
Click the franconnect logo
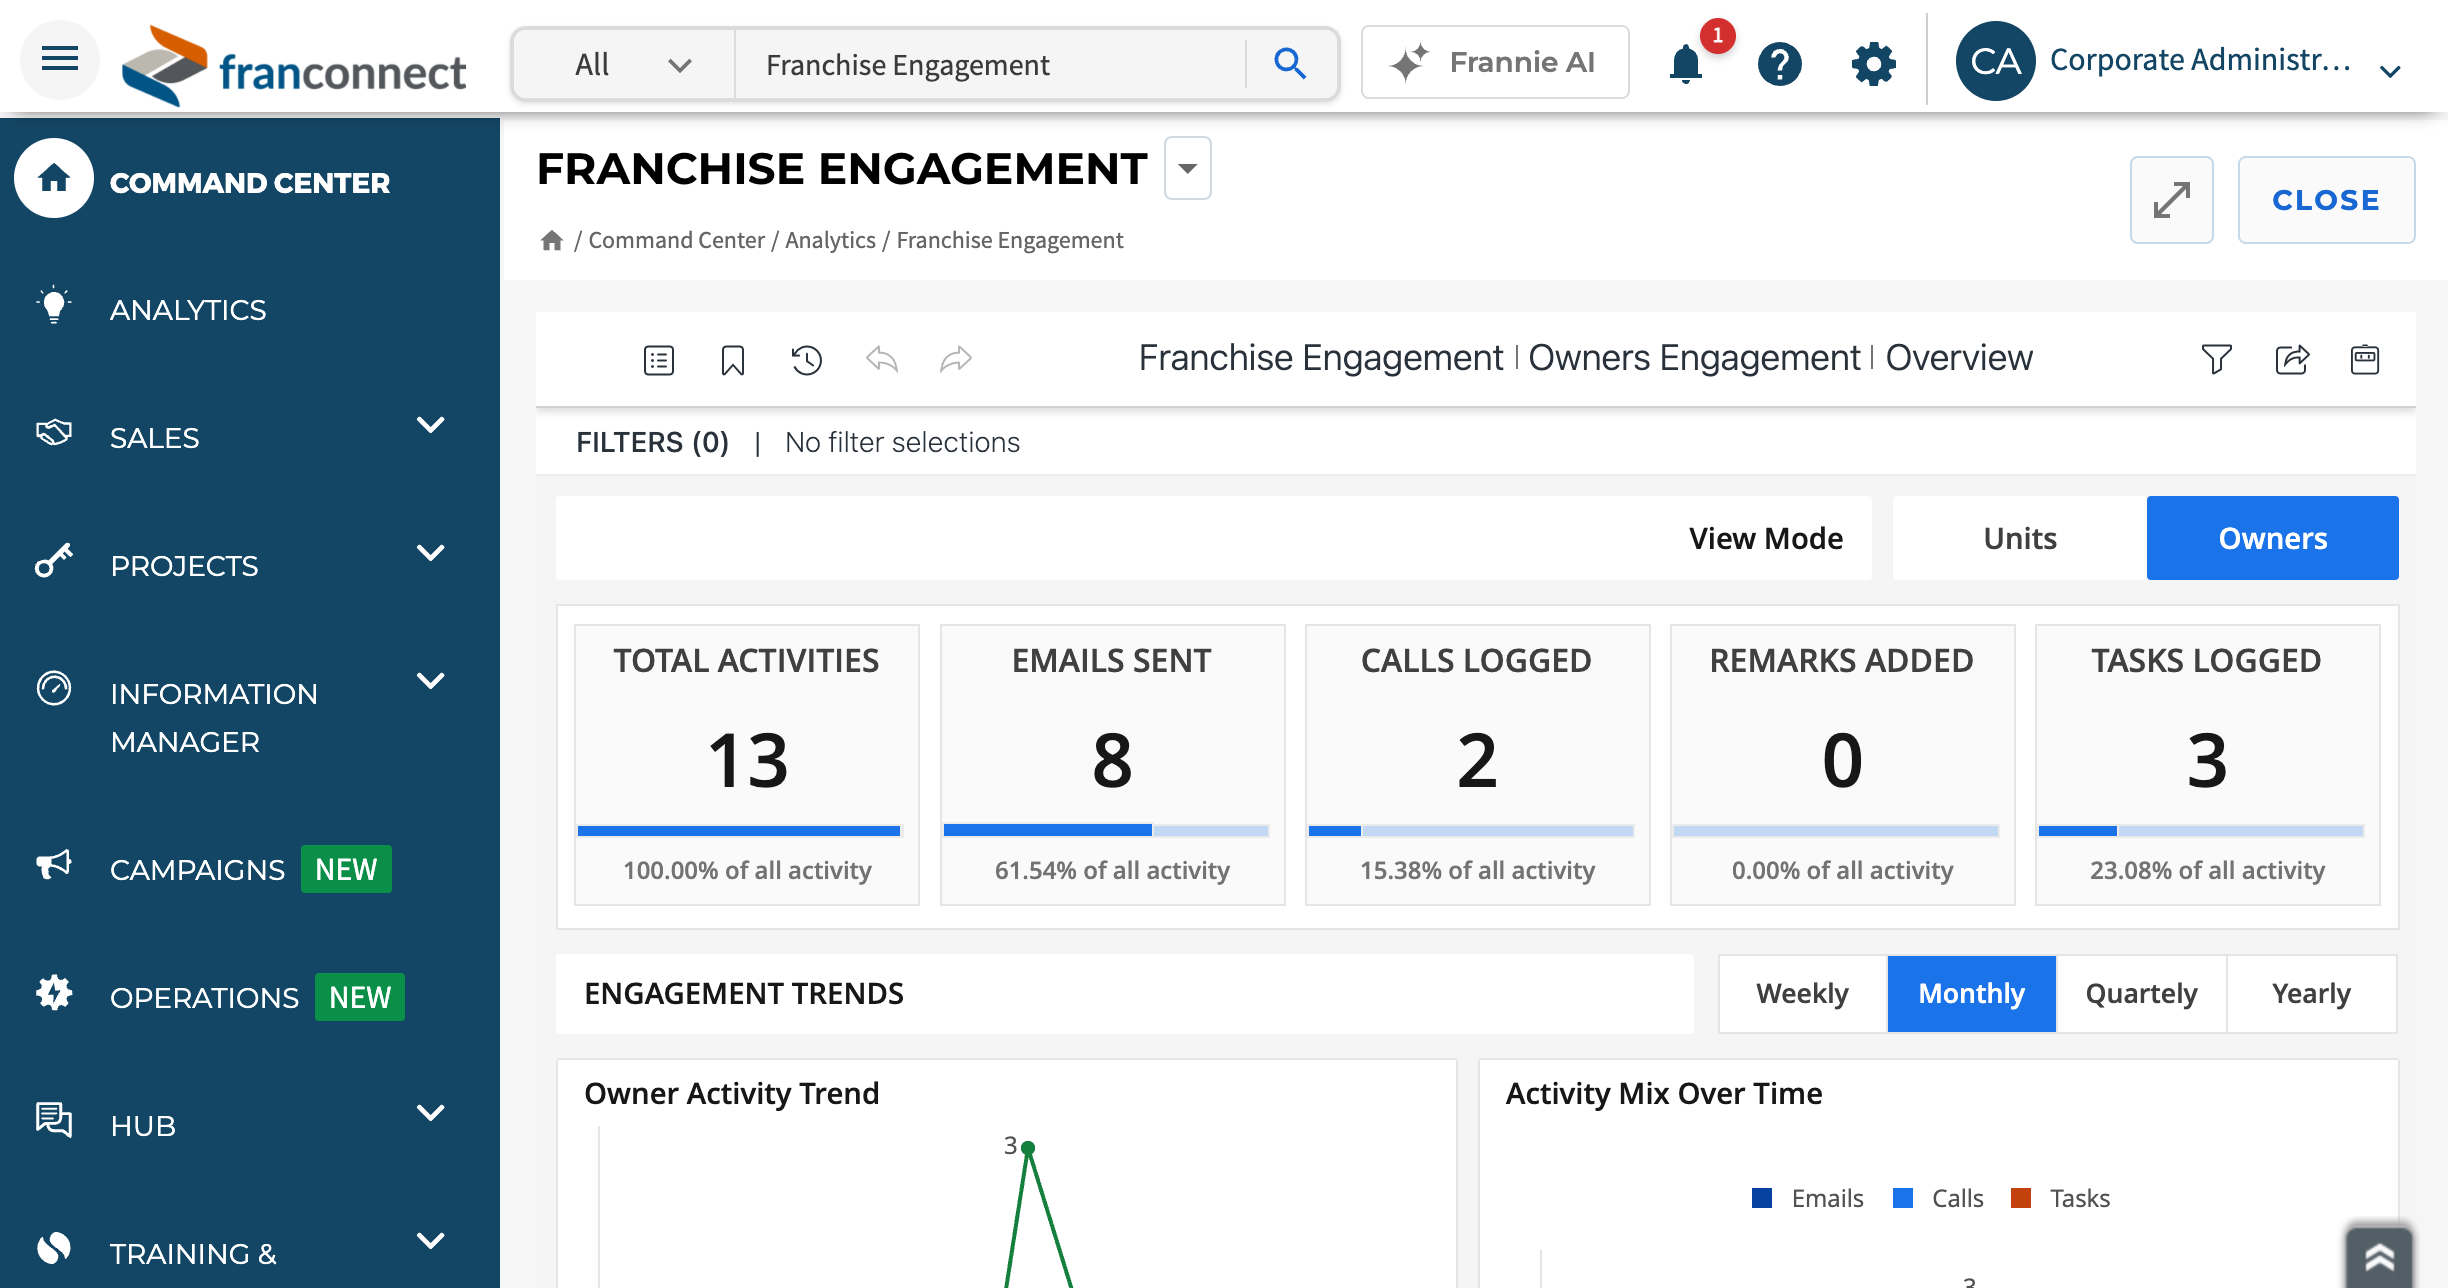pyautogui.click(x=293, y=66)
